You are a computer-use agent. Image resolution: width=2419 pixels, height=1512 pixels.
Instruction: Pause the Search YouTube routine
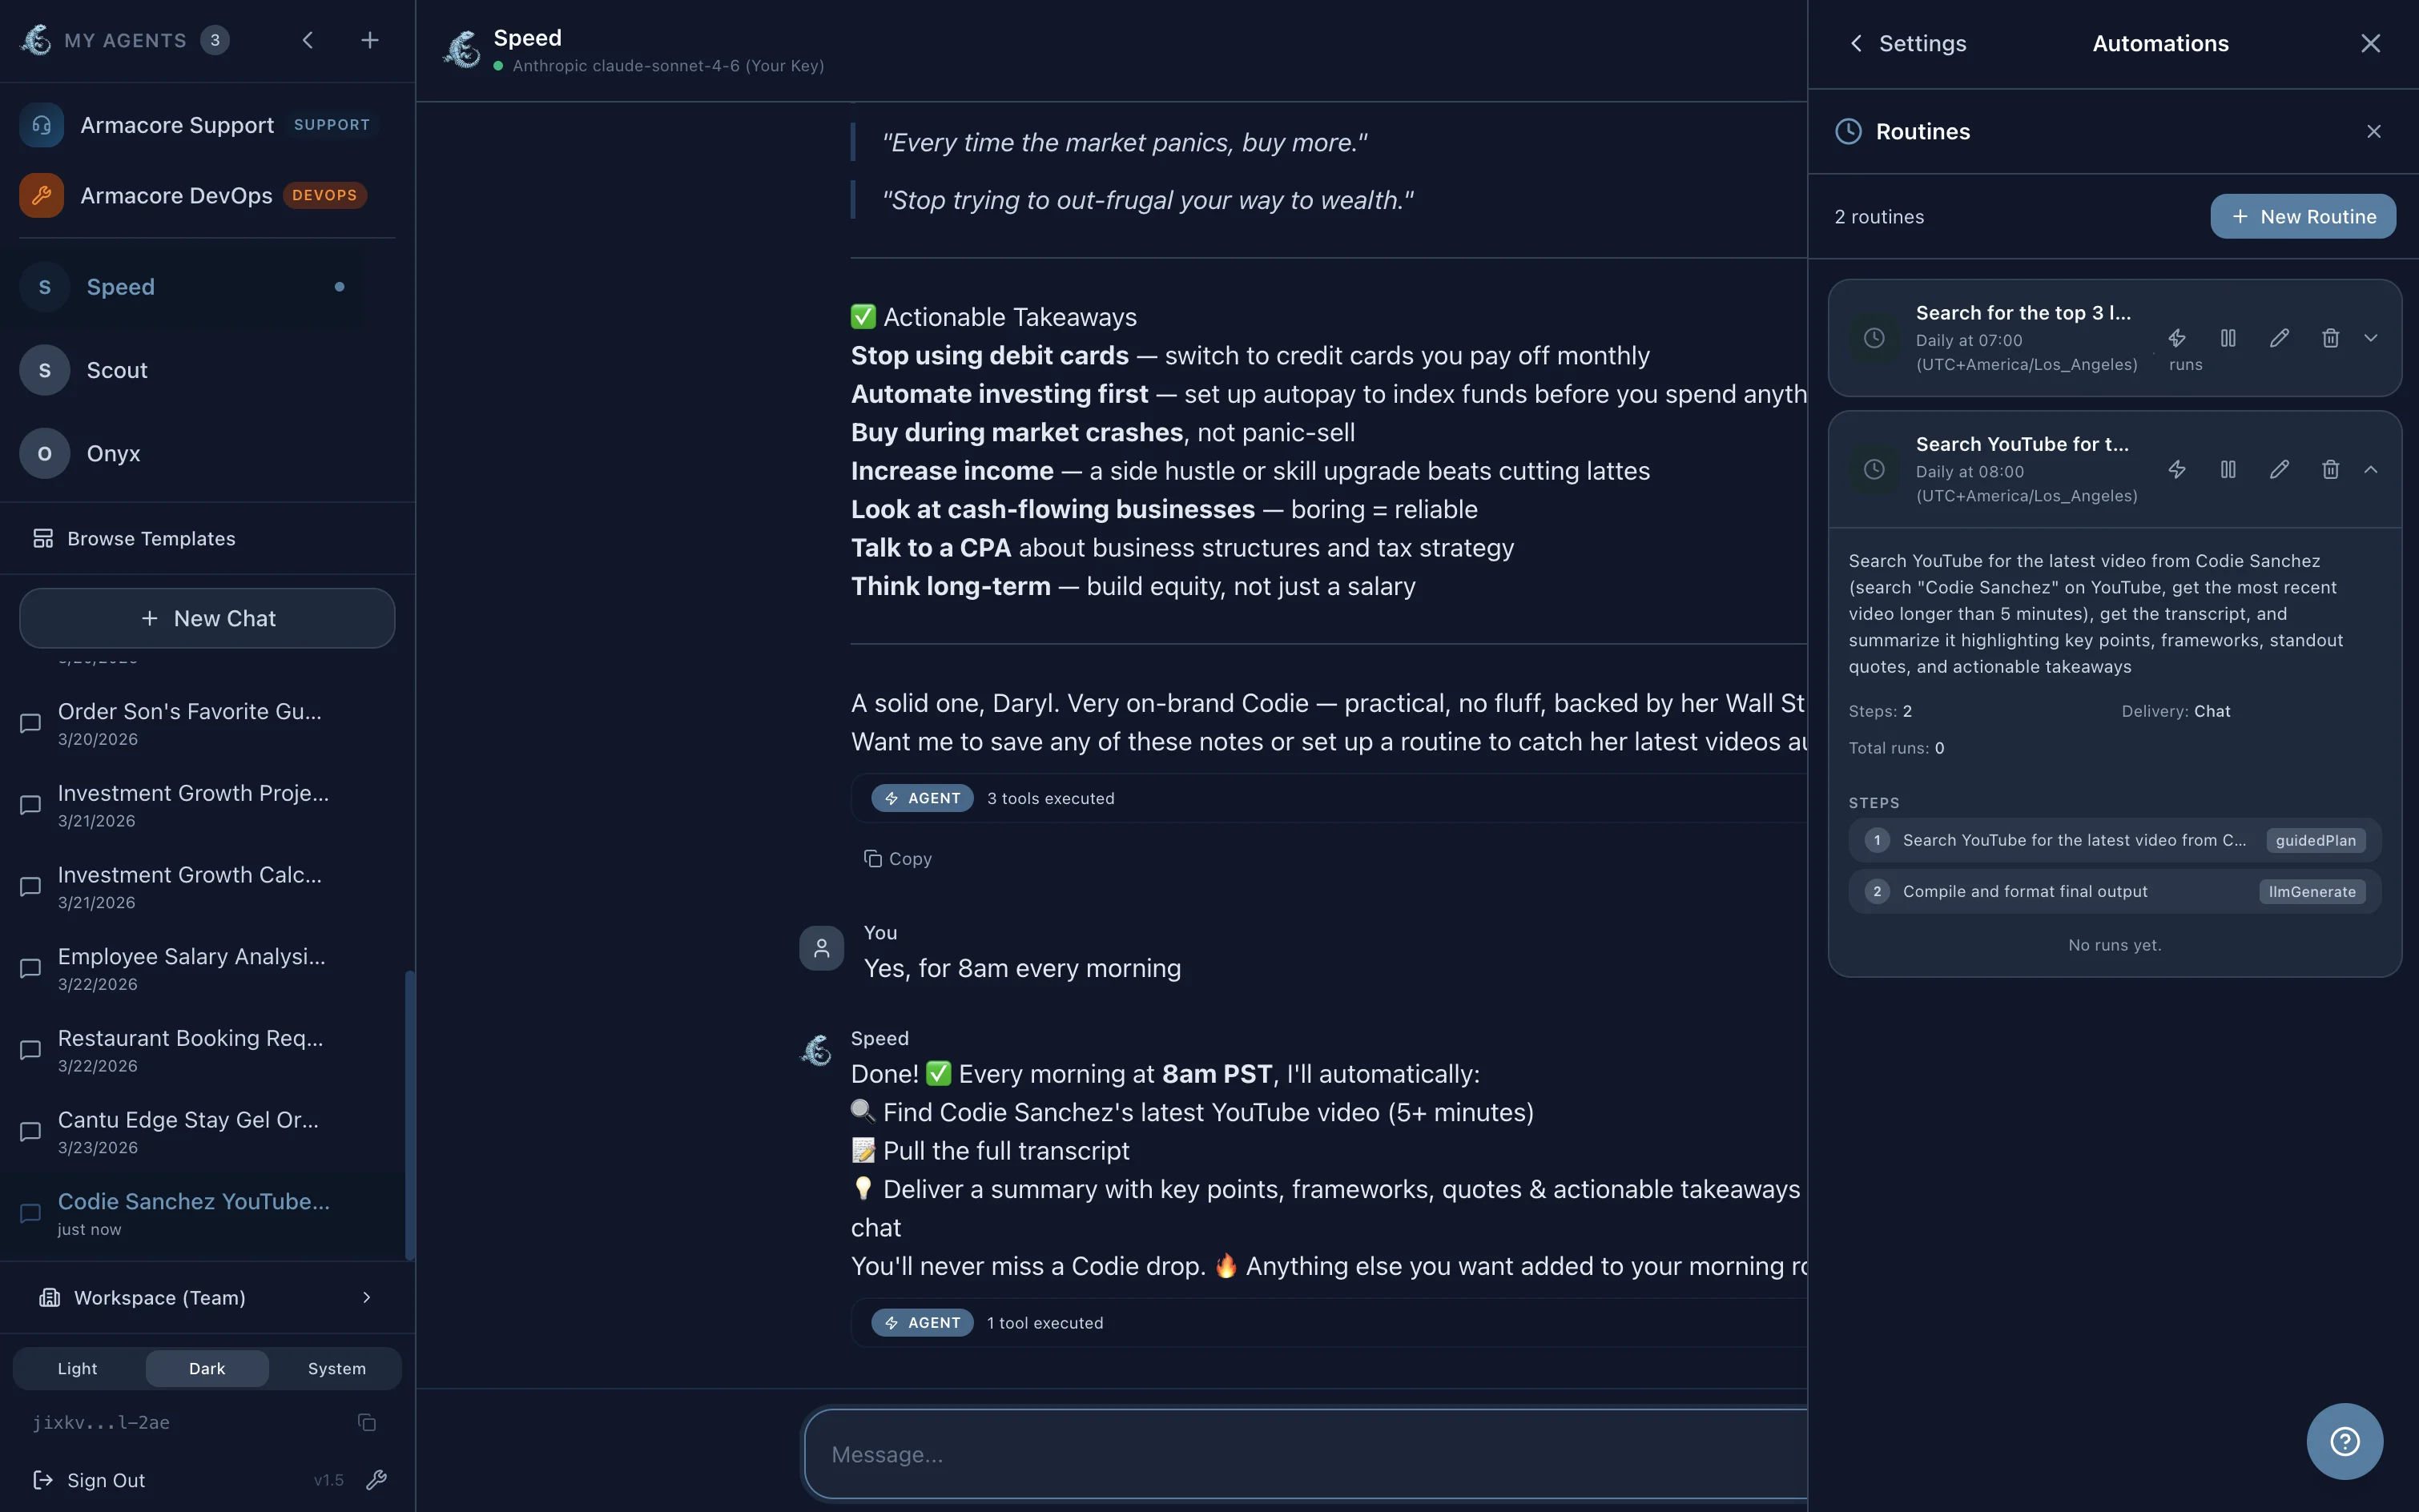[x=2227, y=469]
